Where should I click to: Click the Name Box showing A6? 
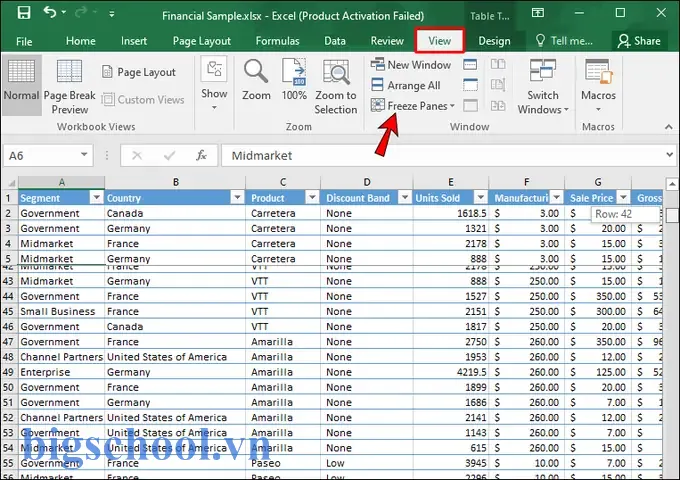coord(41,156)
